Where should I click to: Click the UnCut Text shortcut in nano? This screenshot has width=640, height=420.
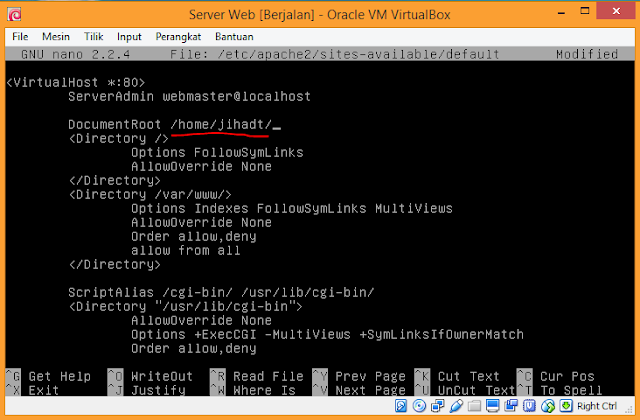click(465, 390)
